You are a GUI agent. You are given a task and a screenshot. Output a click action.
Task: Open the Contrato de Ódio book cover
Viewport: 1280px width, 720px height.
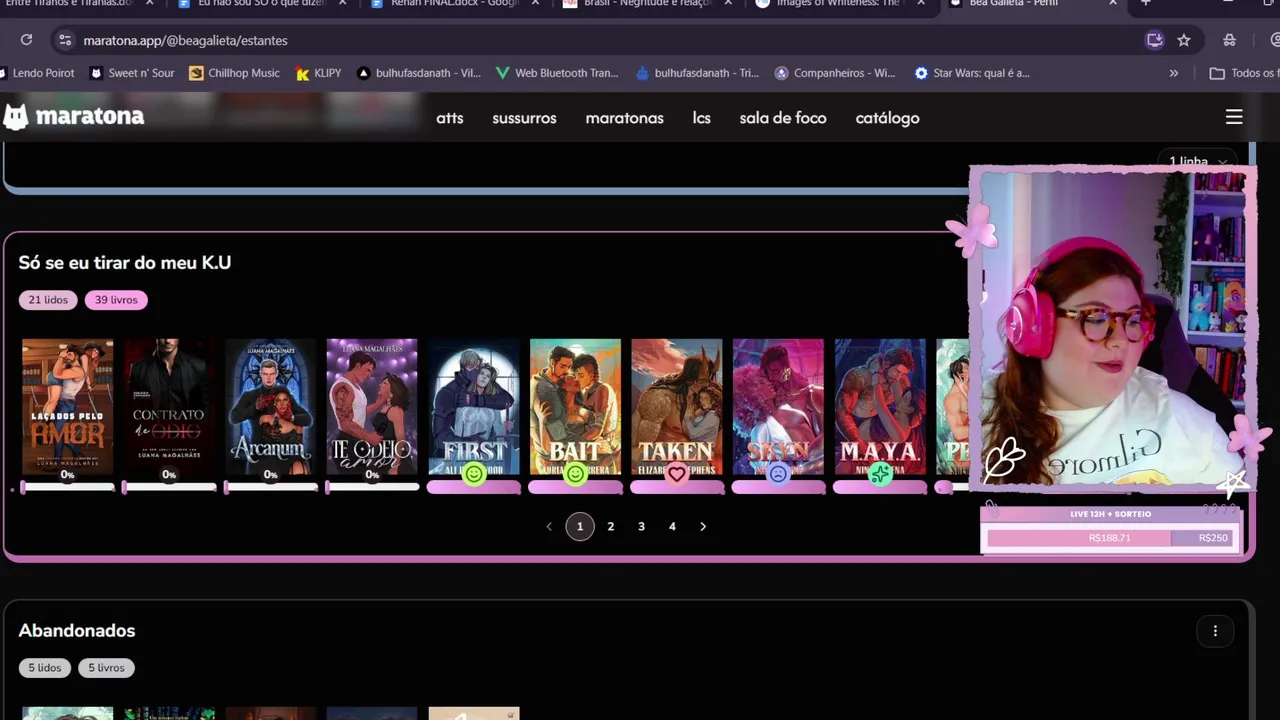169,406
